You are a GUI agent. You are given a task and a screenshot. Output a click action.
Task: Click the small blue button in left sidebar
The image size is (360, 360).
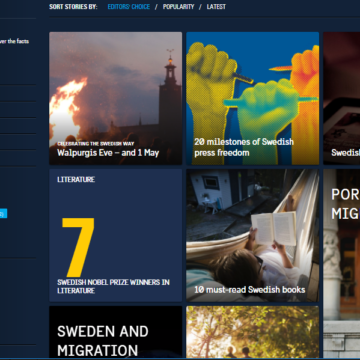pyautogui.click(x=3, y=213)
